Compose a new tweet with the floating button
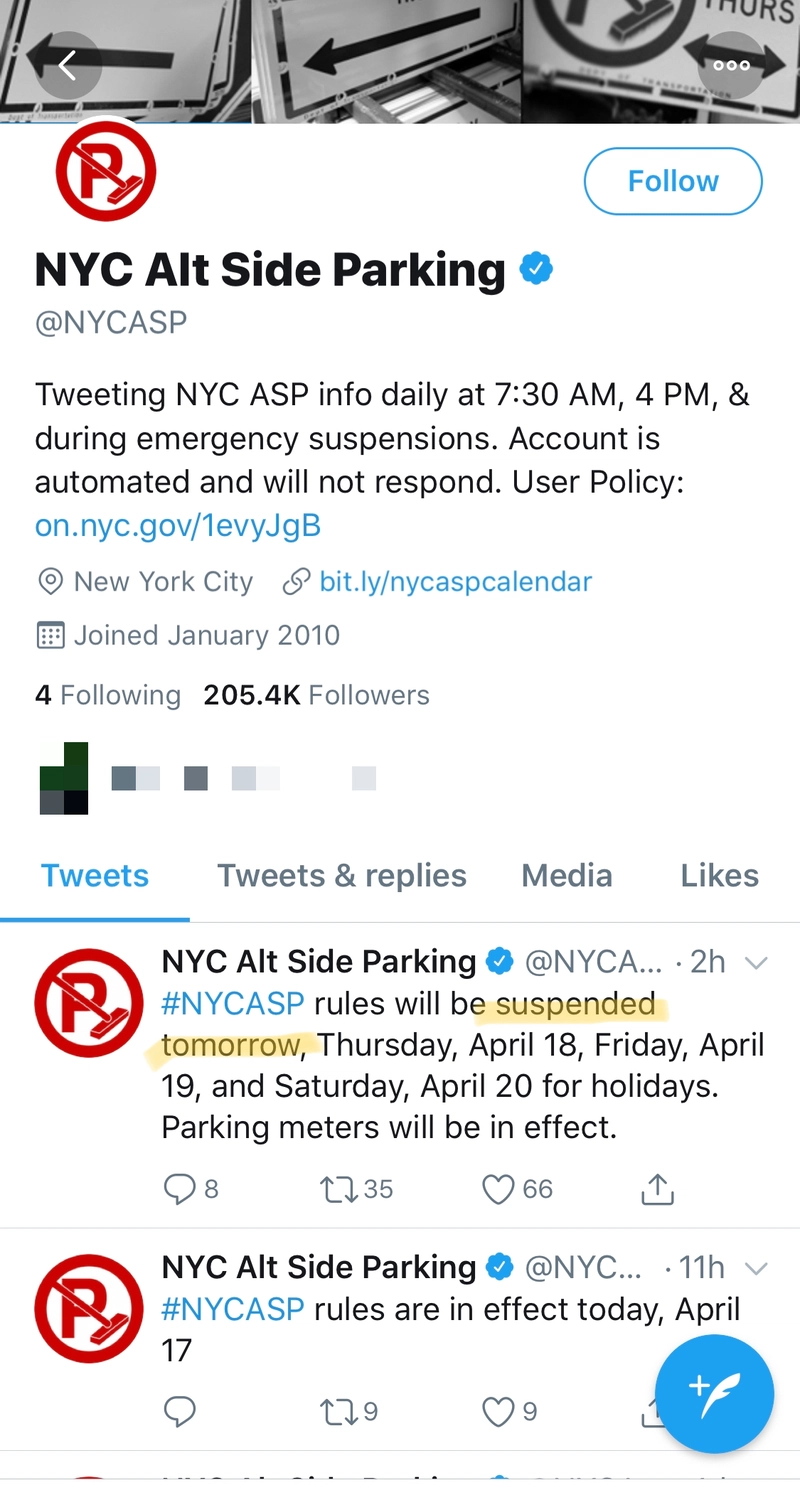The image size is (800, 1485). 714,1394
